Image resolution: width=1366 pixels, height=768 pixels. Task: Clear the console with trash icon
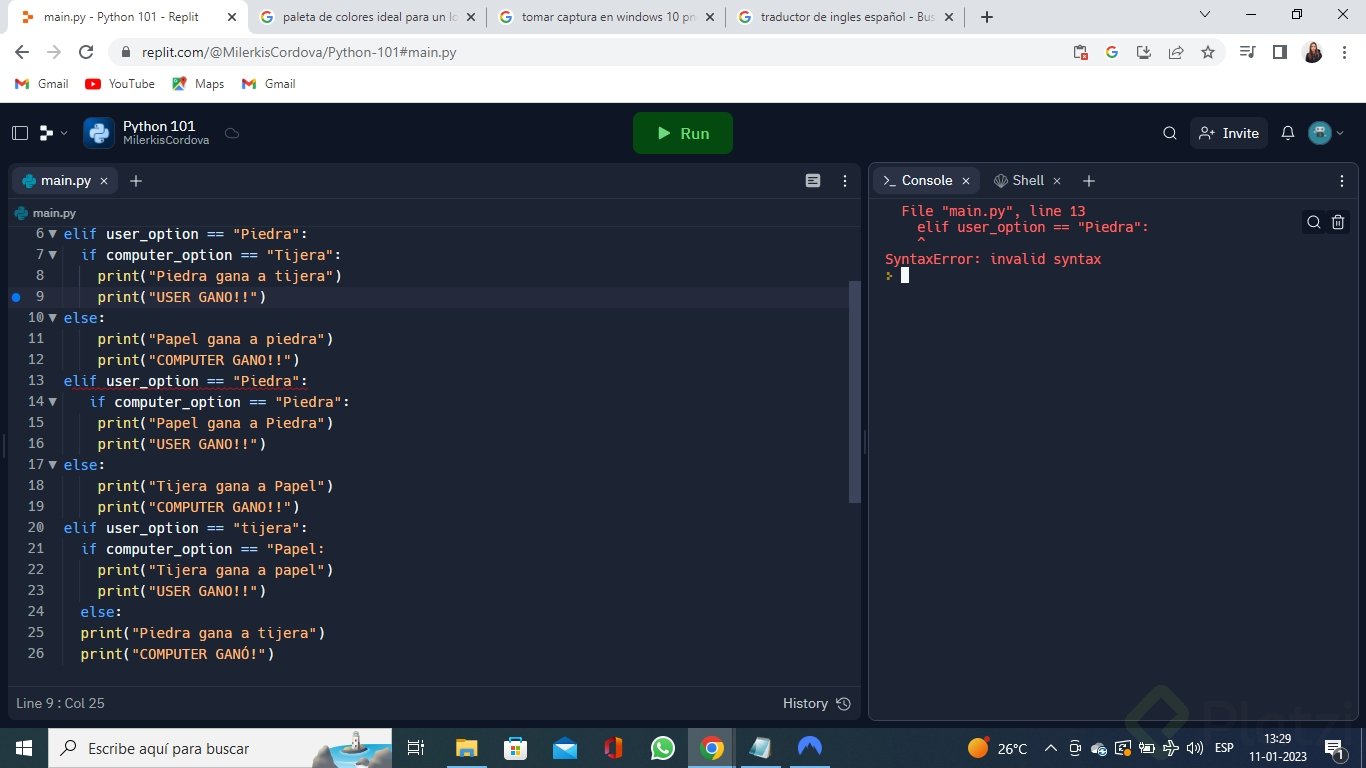coord(1339,222)
